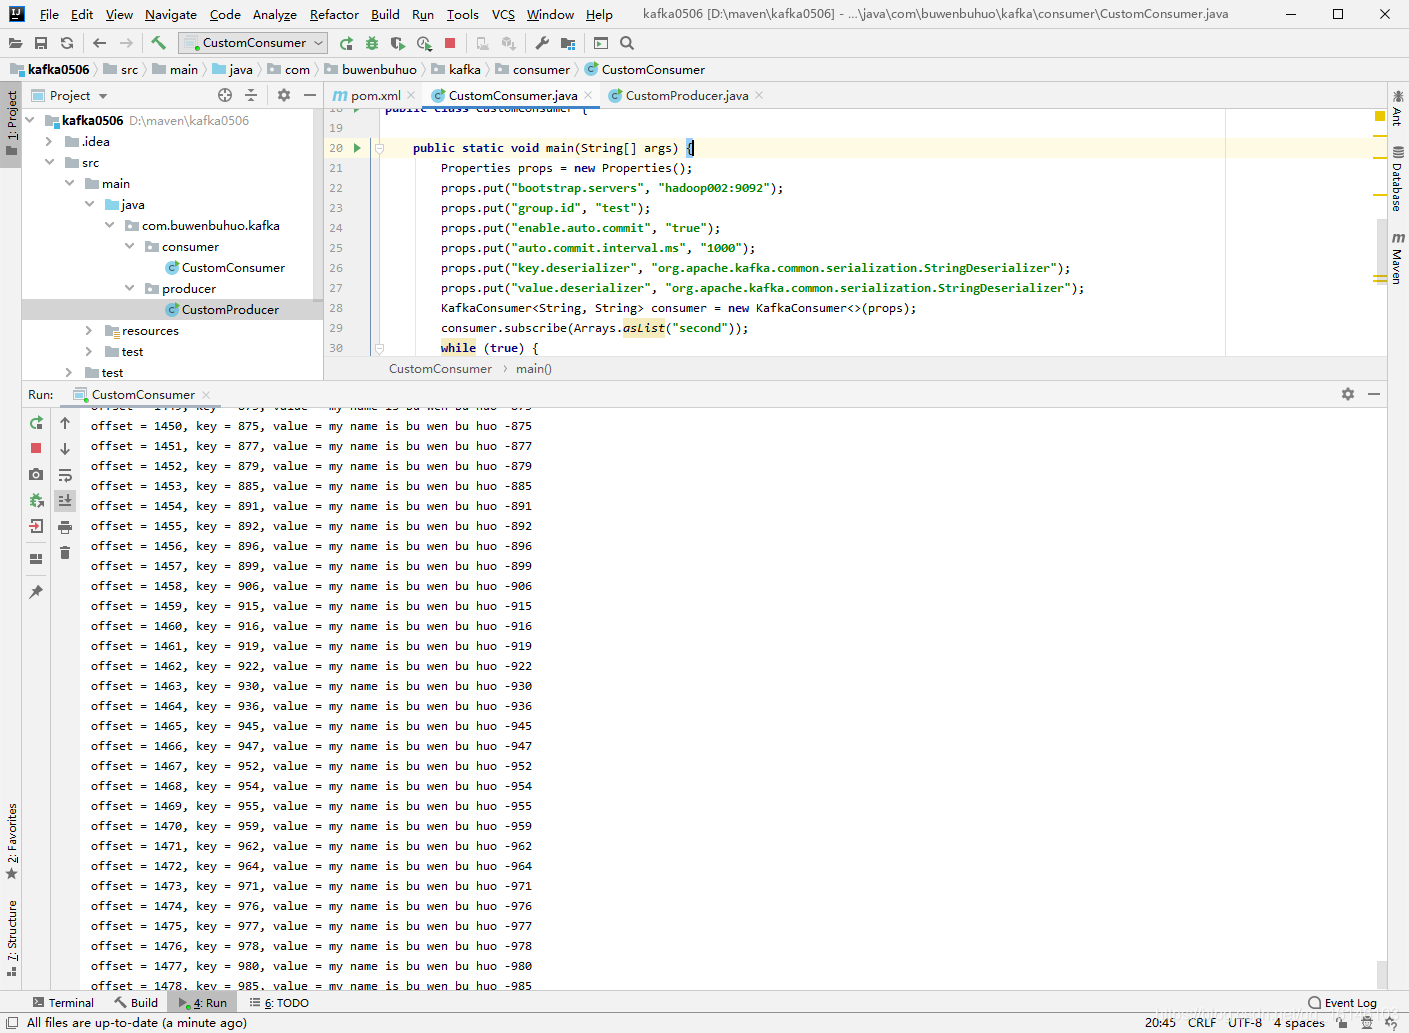Toggle the Favorites side tab

(11, 842)
